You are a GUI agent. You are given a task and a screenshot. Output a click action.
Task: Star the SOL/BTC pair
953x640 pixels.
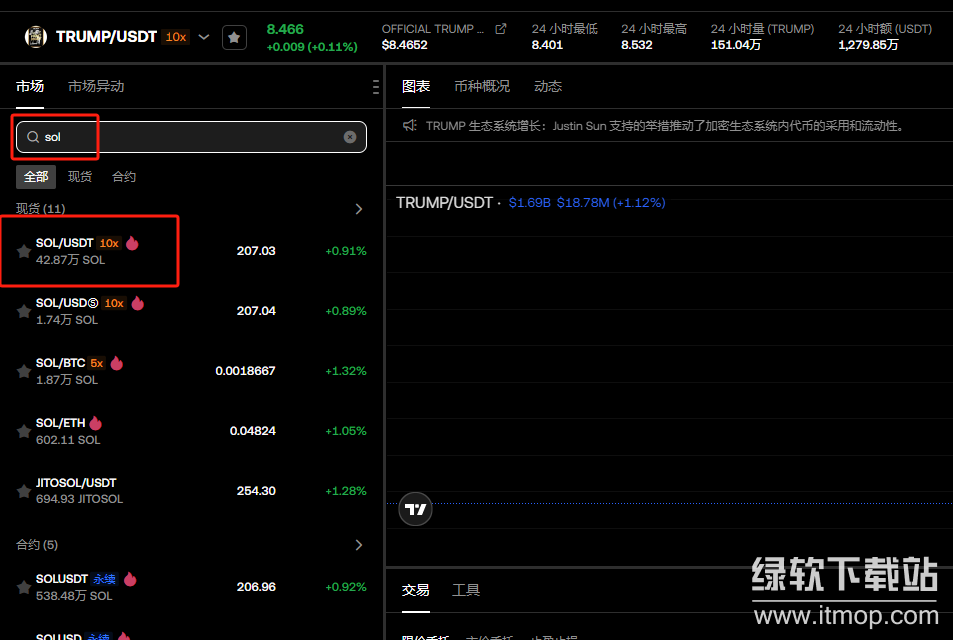point(24,372)
